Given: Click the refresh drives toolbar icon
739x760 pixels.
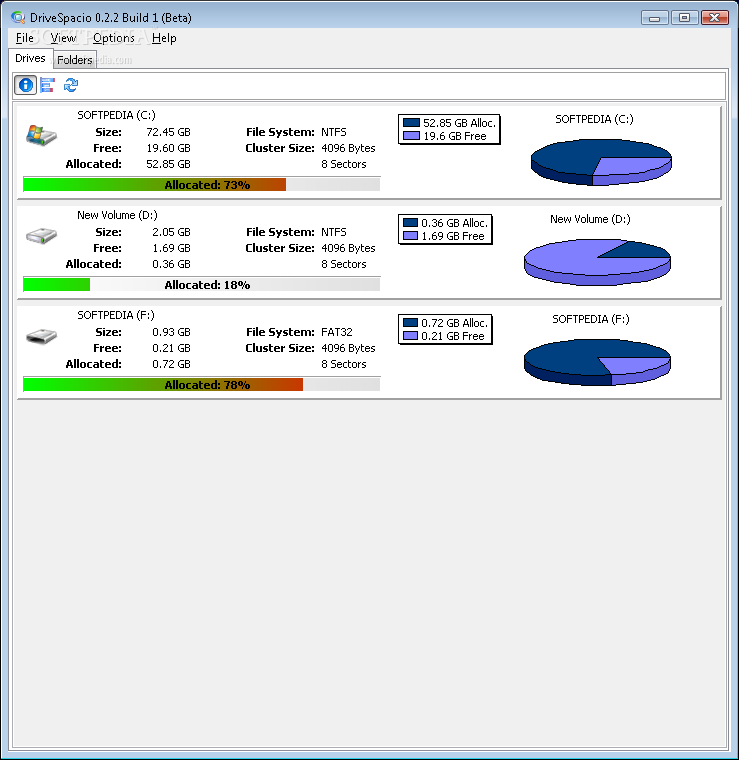Looking at the screenshot, I should click(x=71, y=85).
